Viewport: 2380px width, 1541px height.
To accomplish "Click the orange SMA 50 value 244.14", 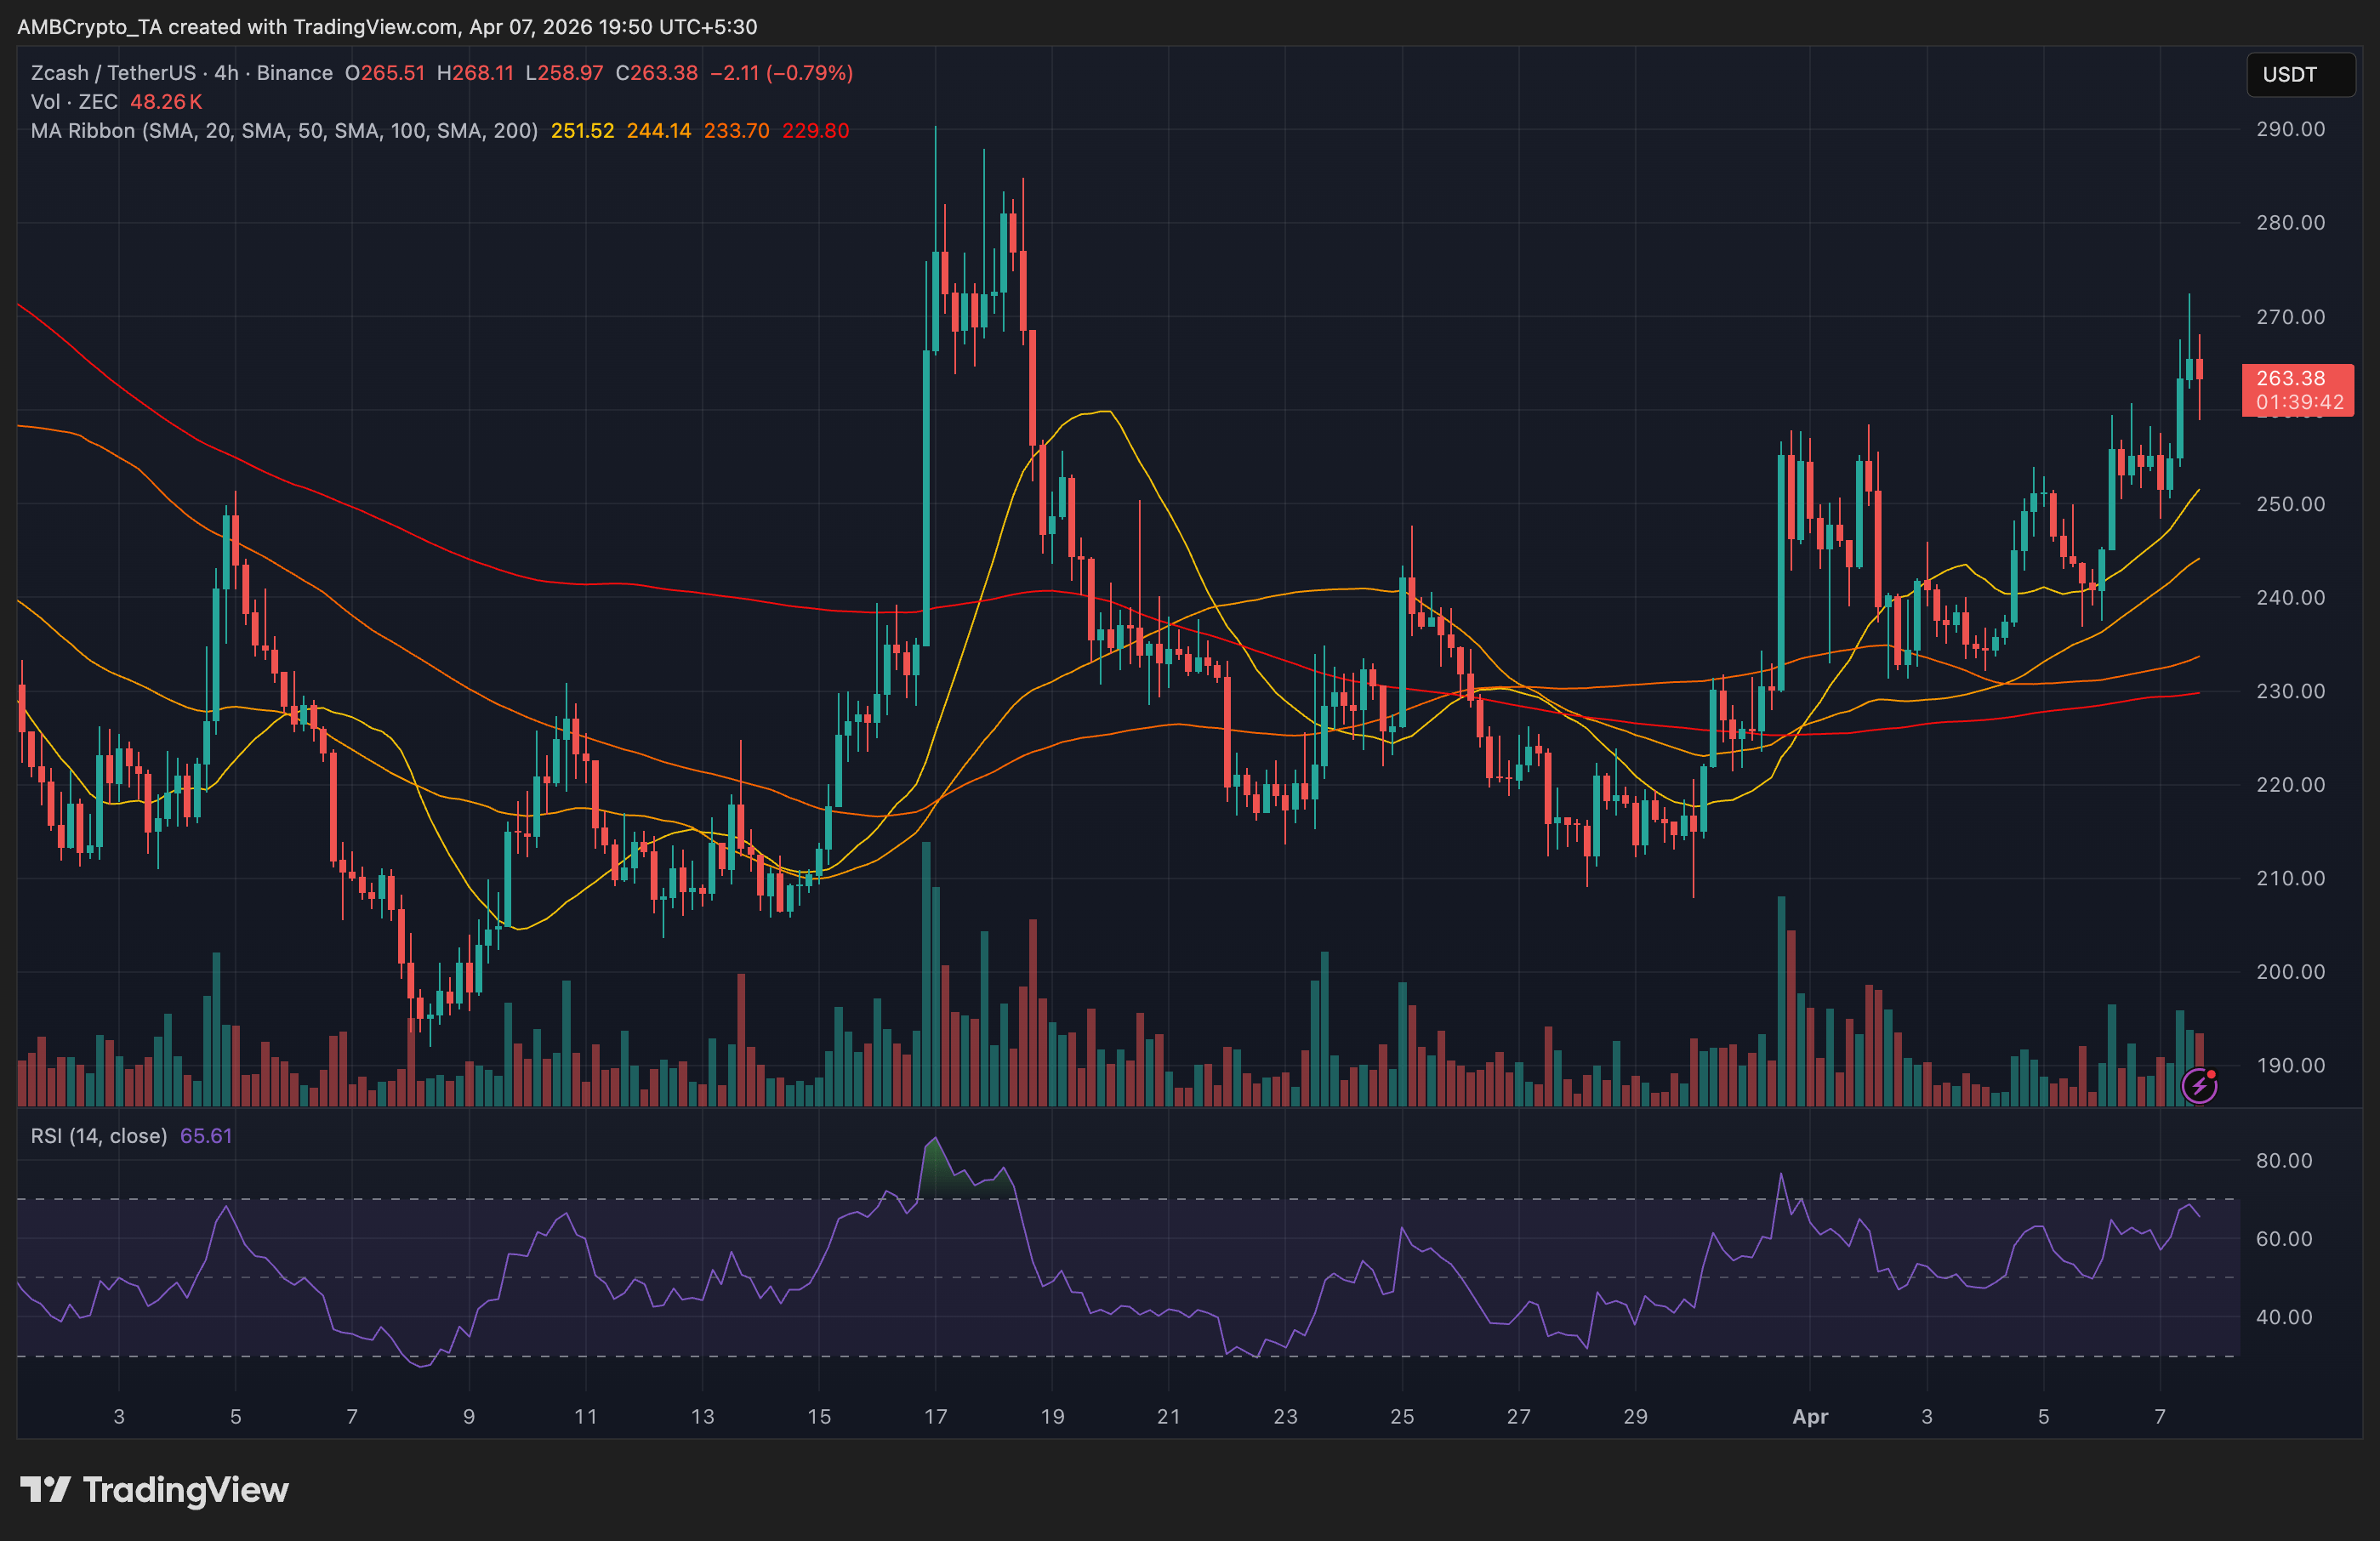I will point(658,131).
